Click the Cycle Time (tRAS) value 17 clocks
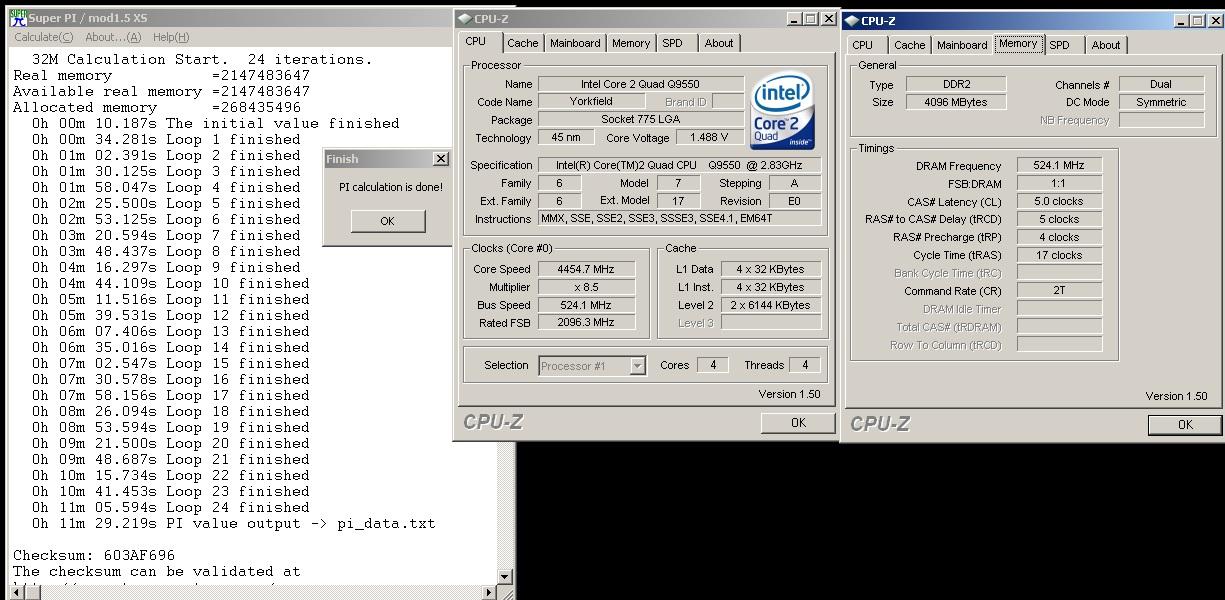The image size is (1225, 600). [x=1060, y=256]
